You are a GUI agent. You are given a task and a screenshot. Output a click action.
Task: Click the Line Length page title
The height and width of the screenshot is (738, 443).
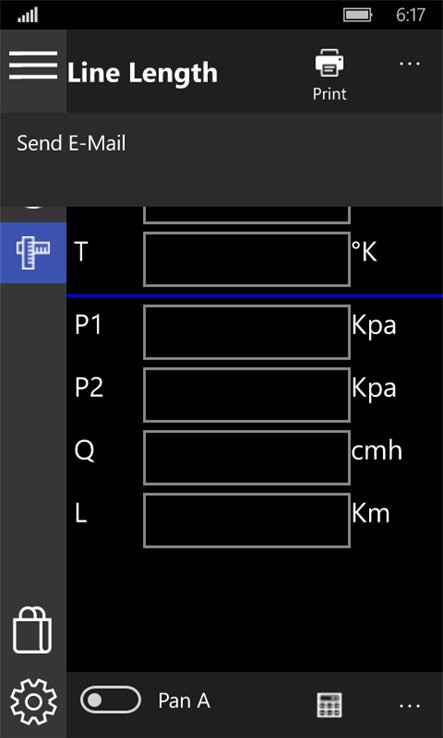point(142,73)
